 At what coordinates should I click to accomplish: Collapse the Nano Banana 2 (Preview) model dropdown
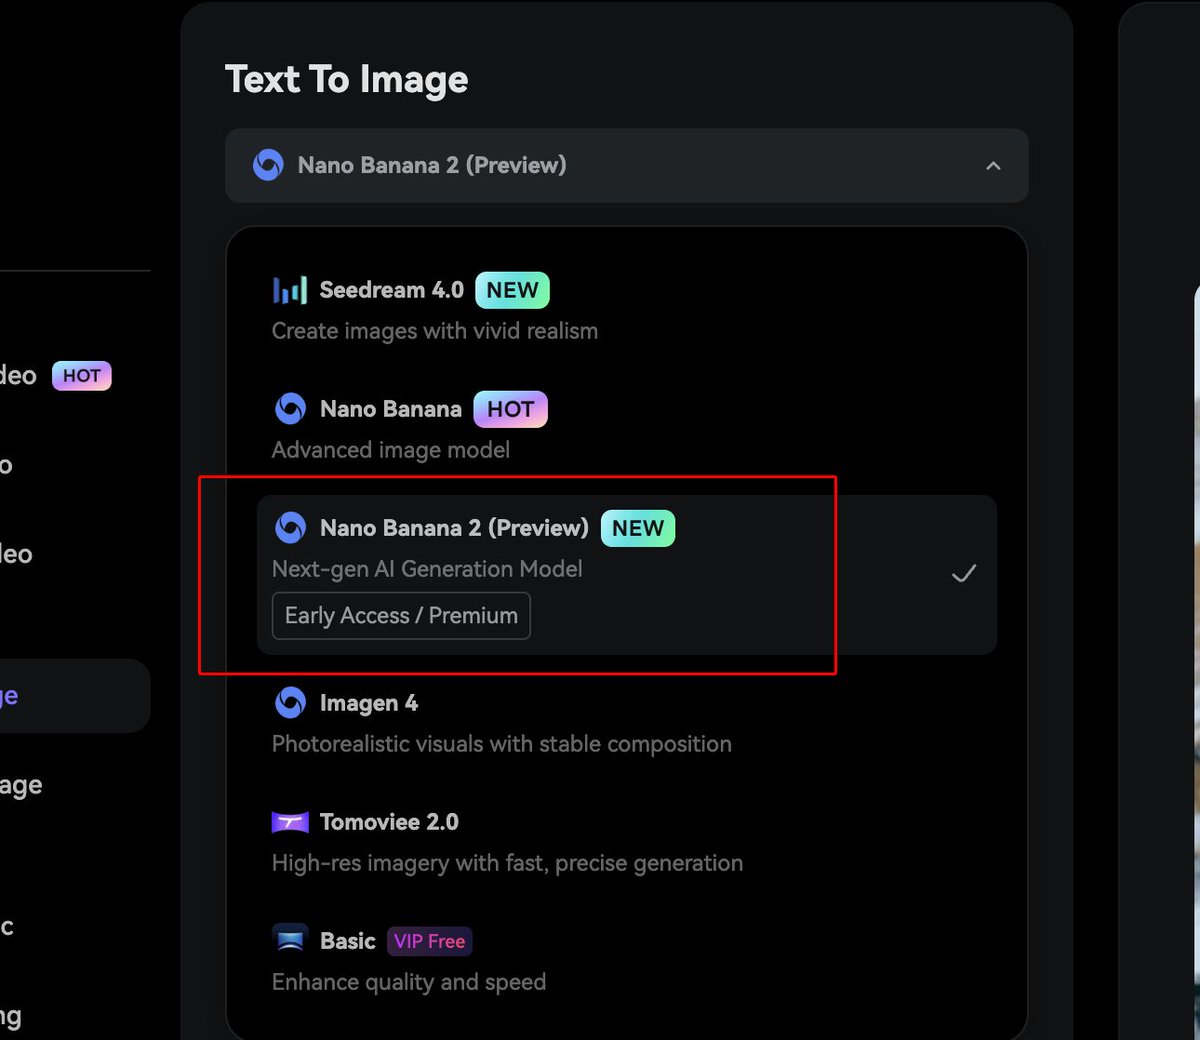click(x=626, y=165)
